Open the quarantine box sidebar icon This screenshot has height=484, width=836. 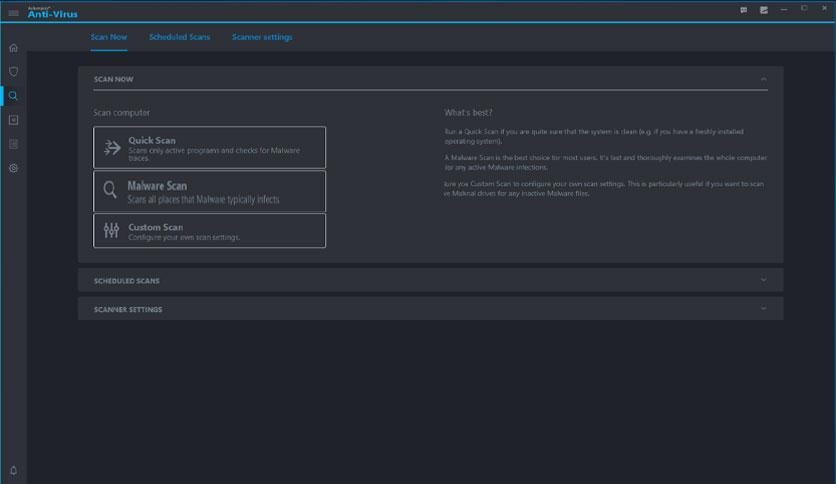[x=13, y=120]
